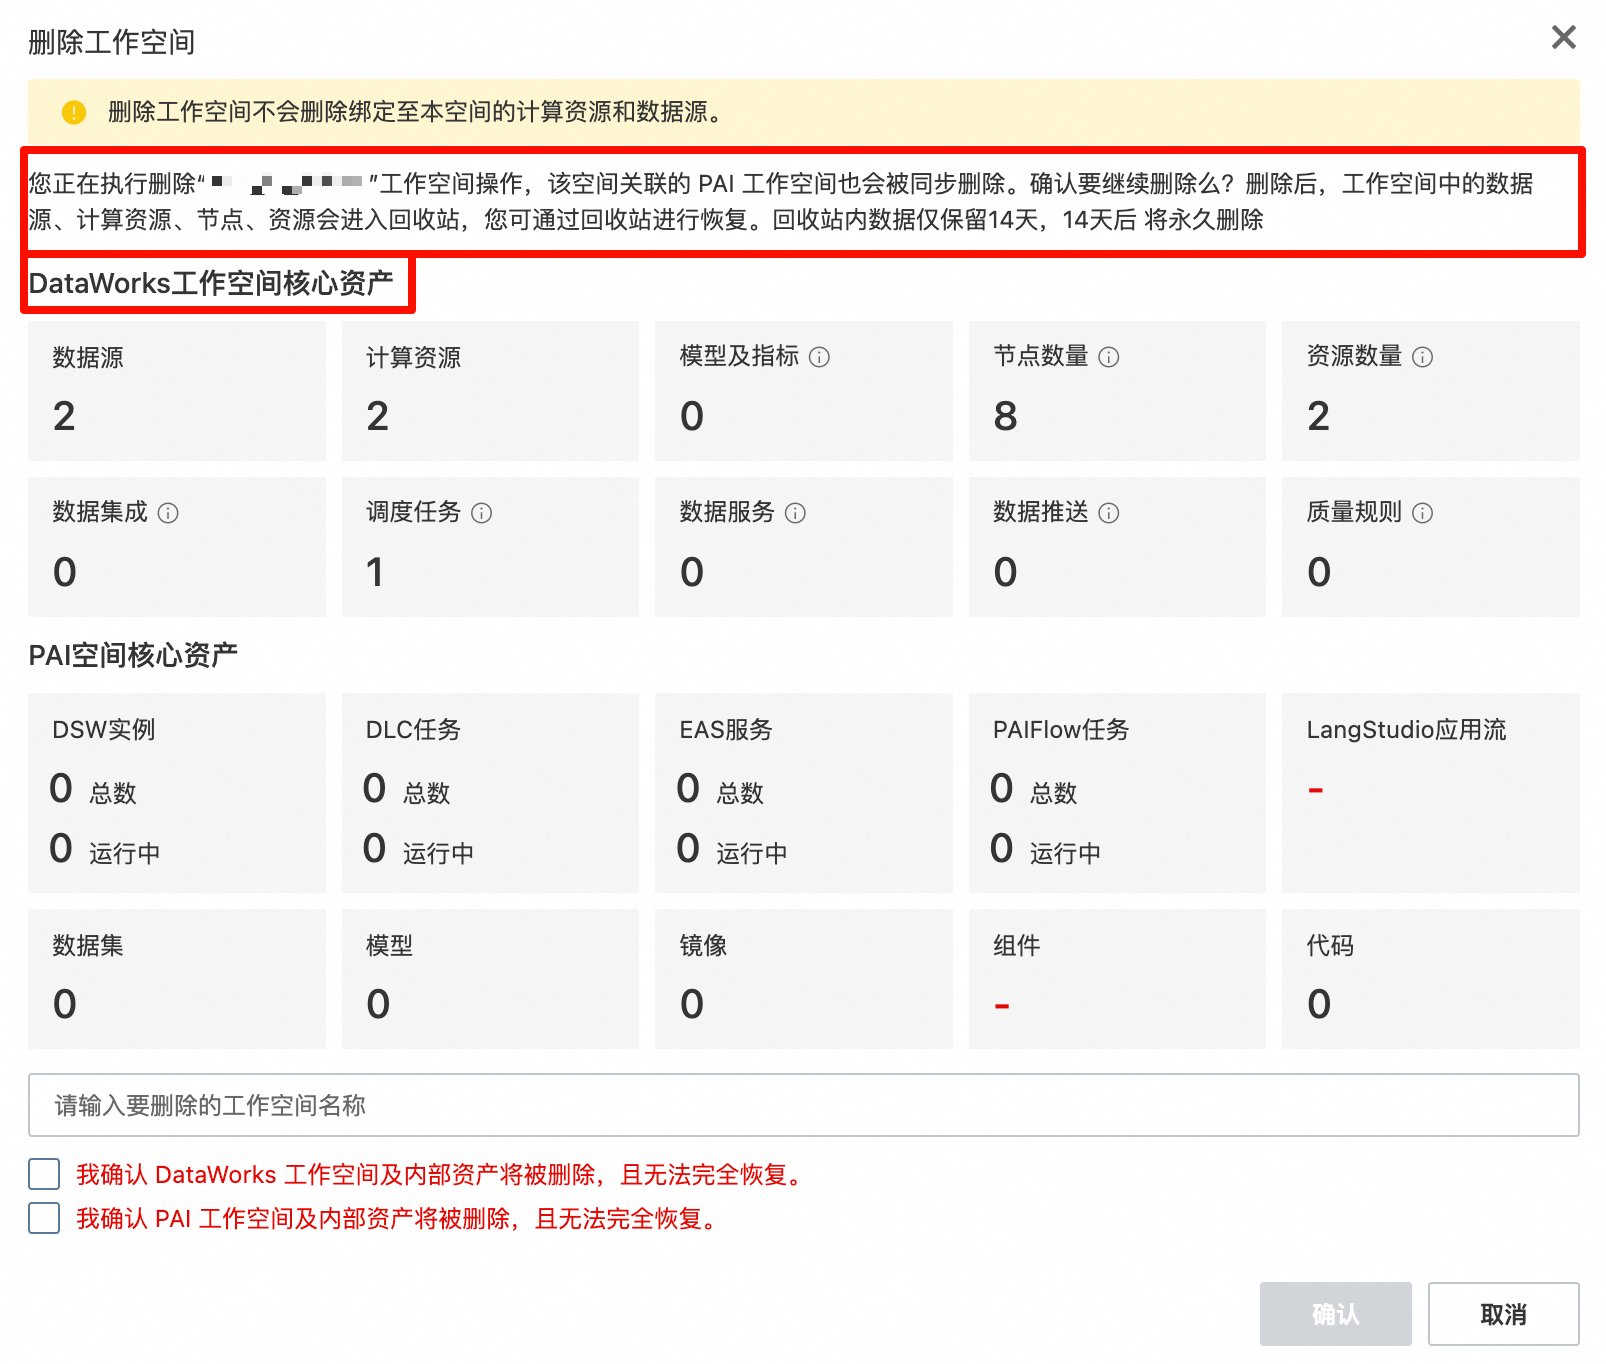This screenshot has height=1364, width=1606.
Task: Click the yellow banner warning text
Action: click(x=415, y=112)
